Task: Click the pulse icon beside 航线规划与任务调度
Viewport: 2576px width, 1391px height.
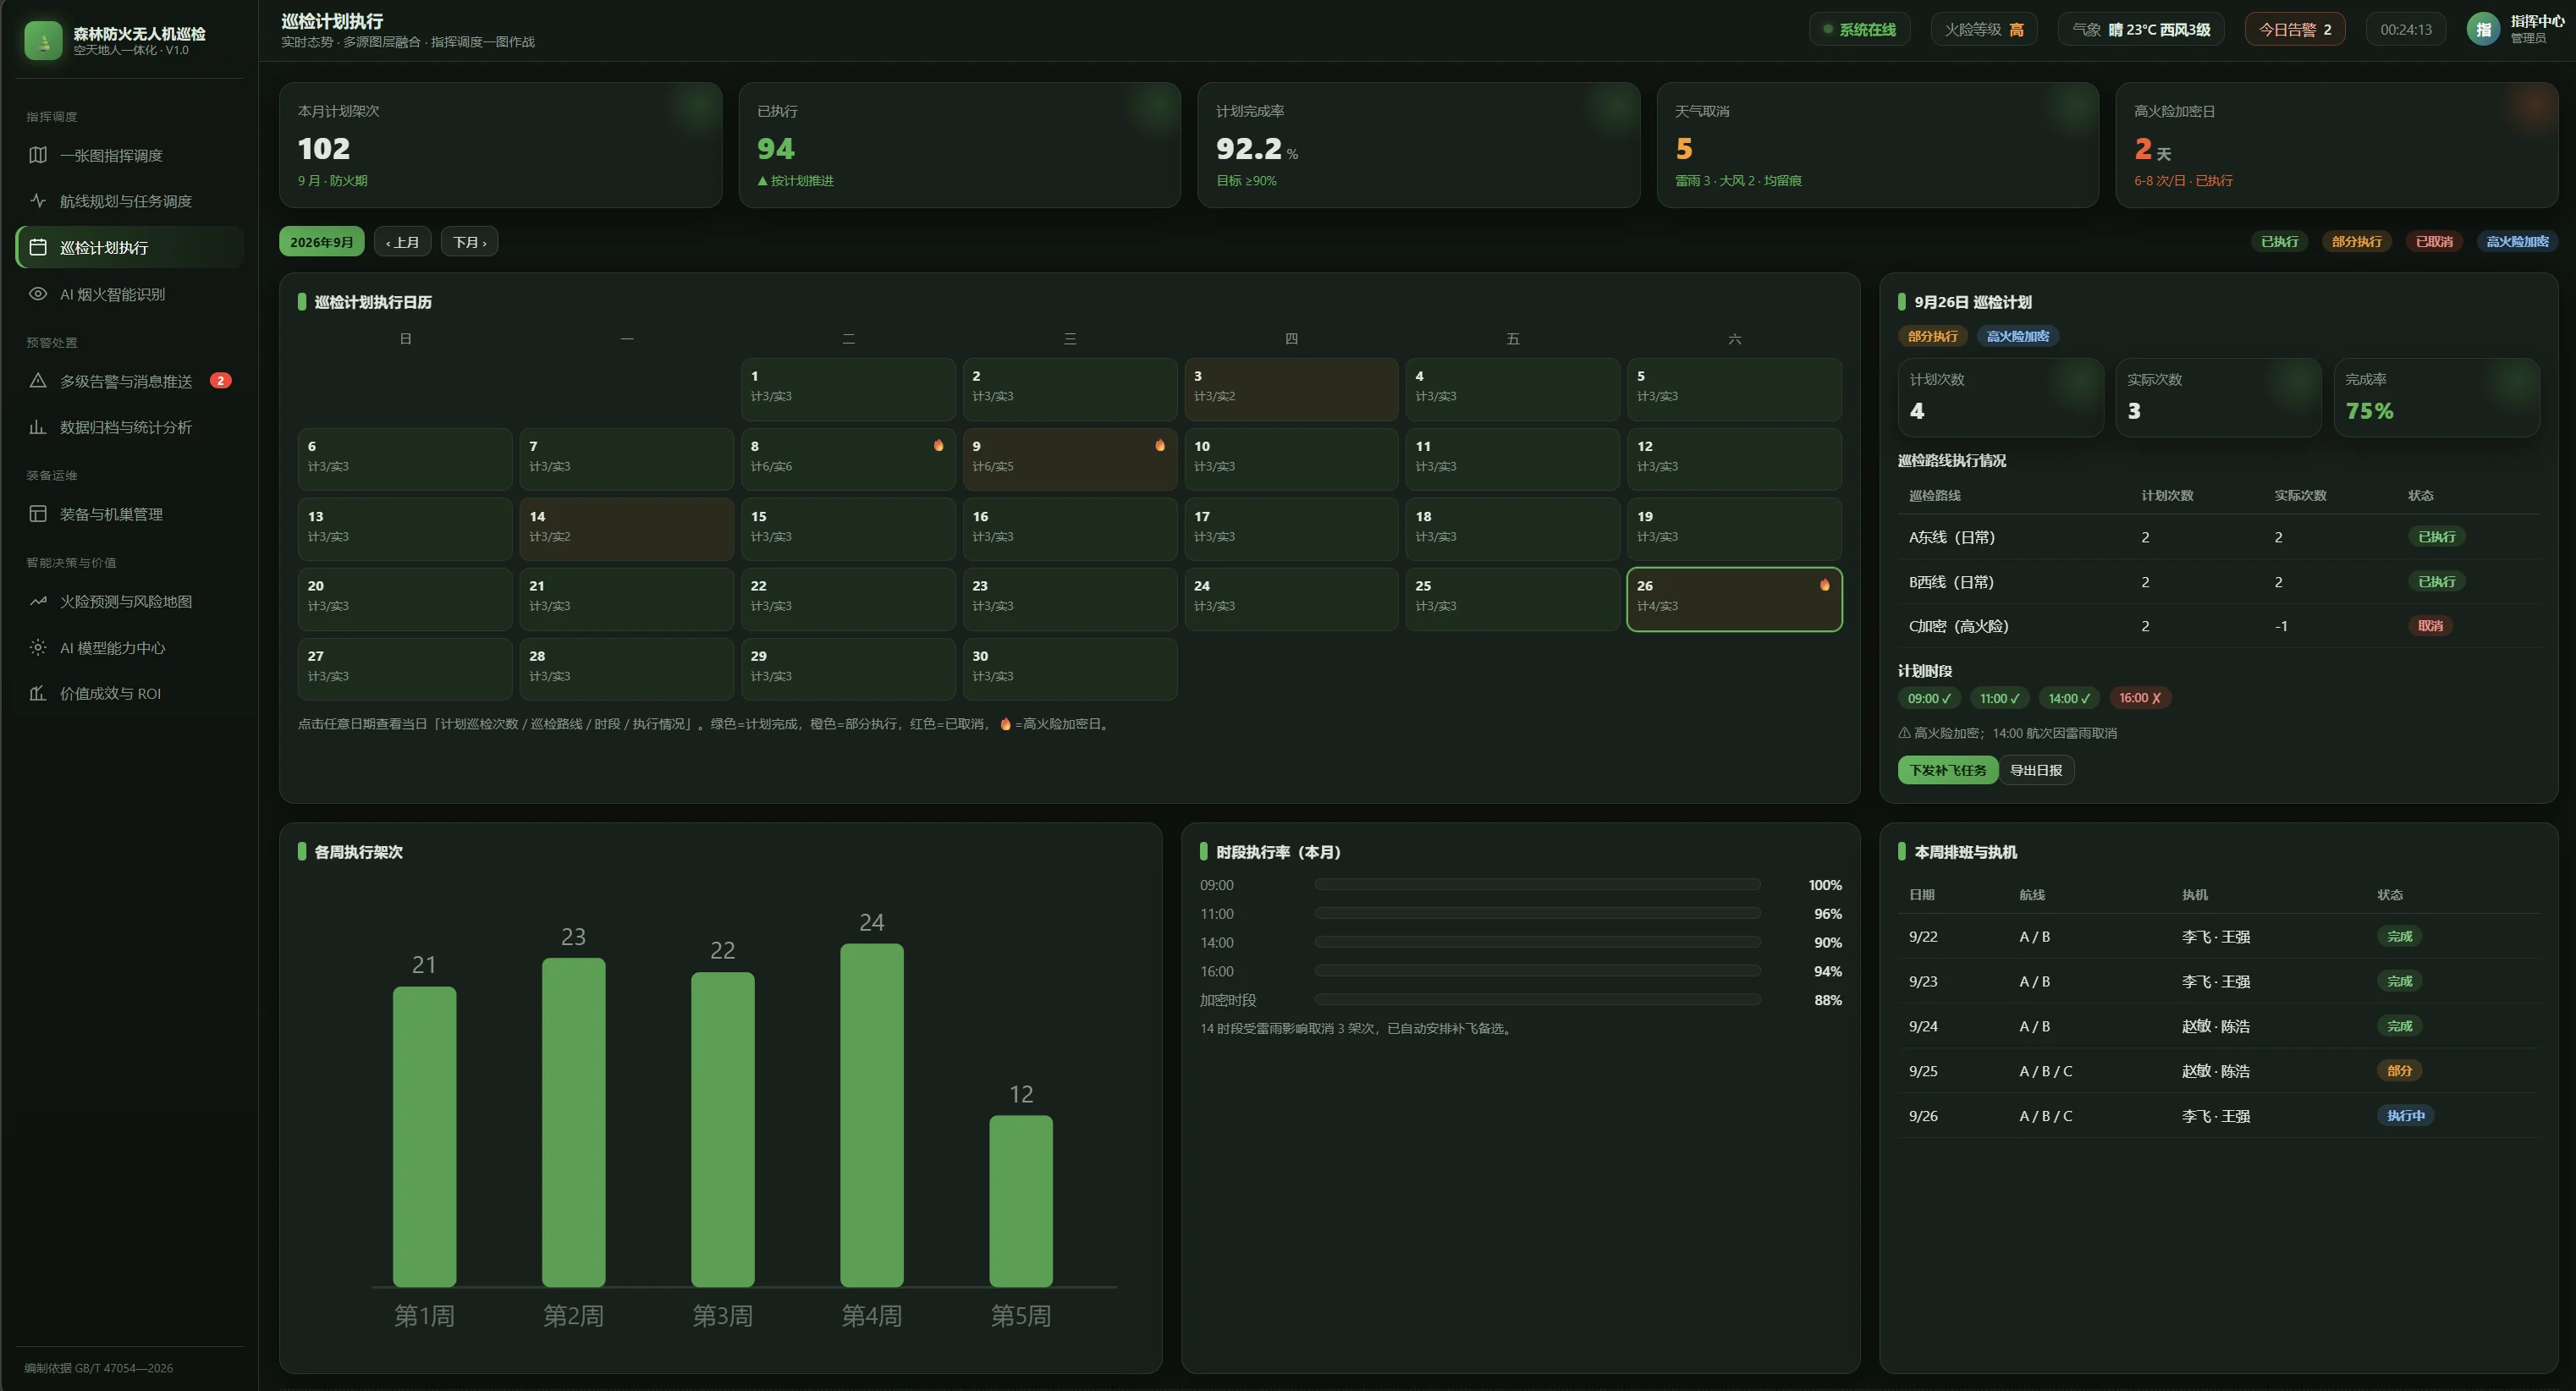Action: pos(38,201)
